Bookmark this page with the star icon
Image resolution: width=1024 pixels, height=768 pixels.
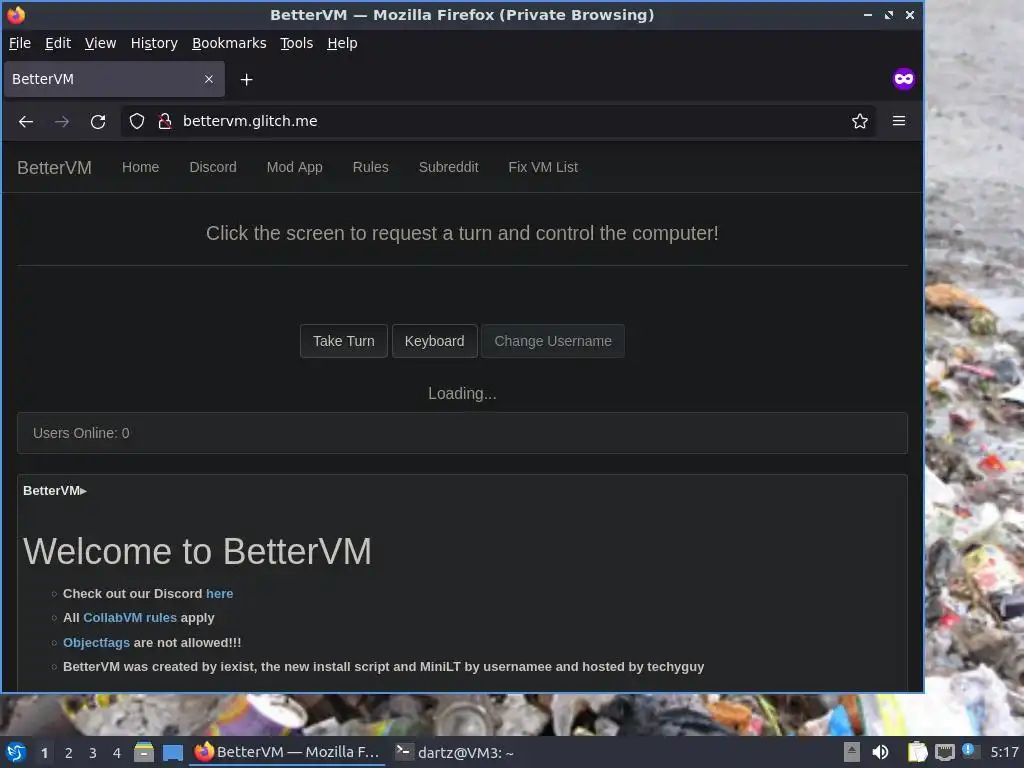click(x=859, y=121)
